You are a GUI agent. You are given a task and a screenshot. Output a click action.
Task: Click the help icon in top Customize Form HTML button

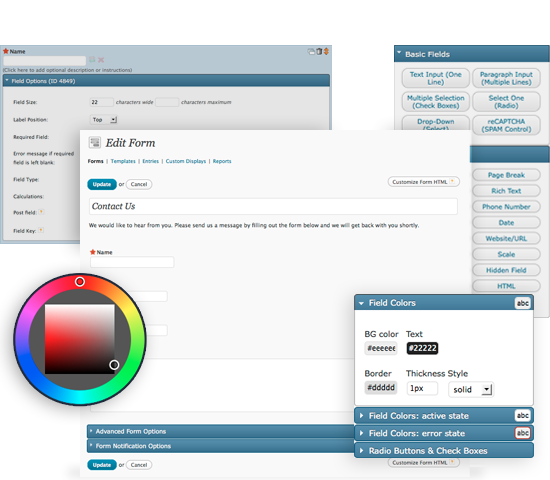[452, 181]
